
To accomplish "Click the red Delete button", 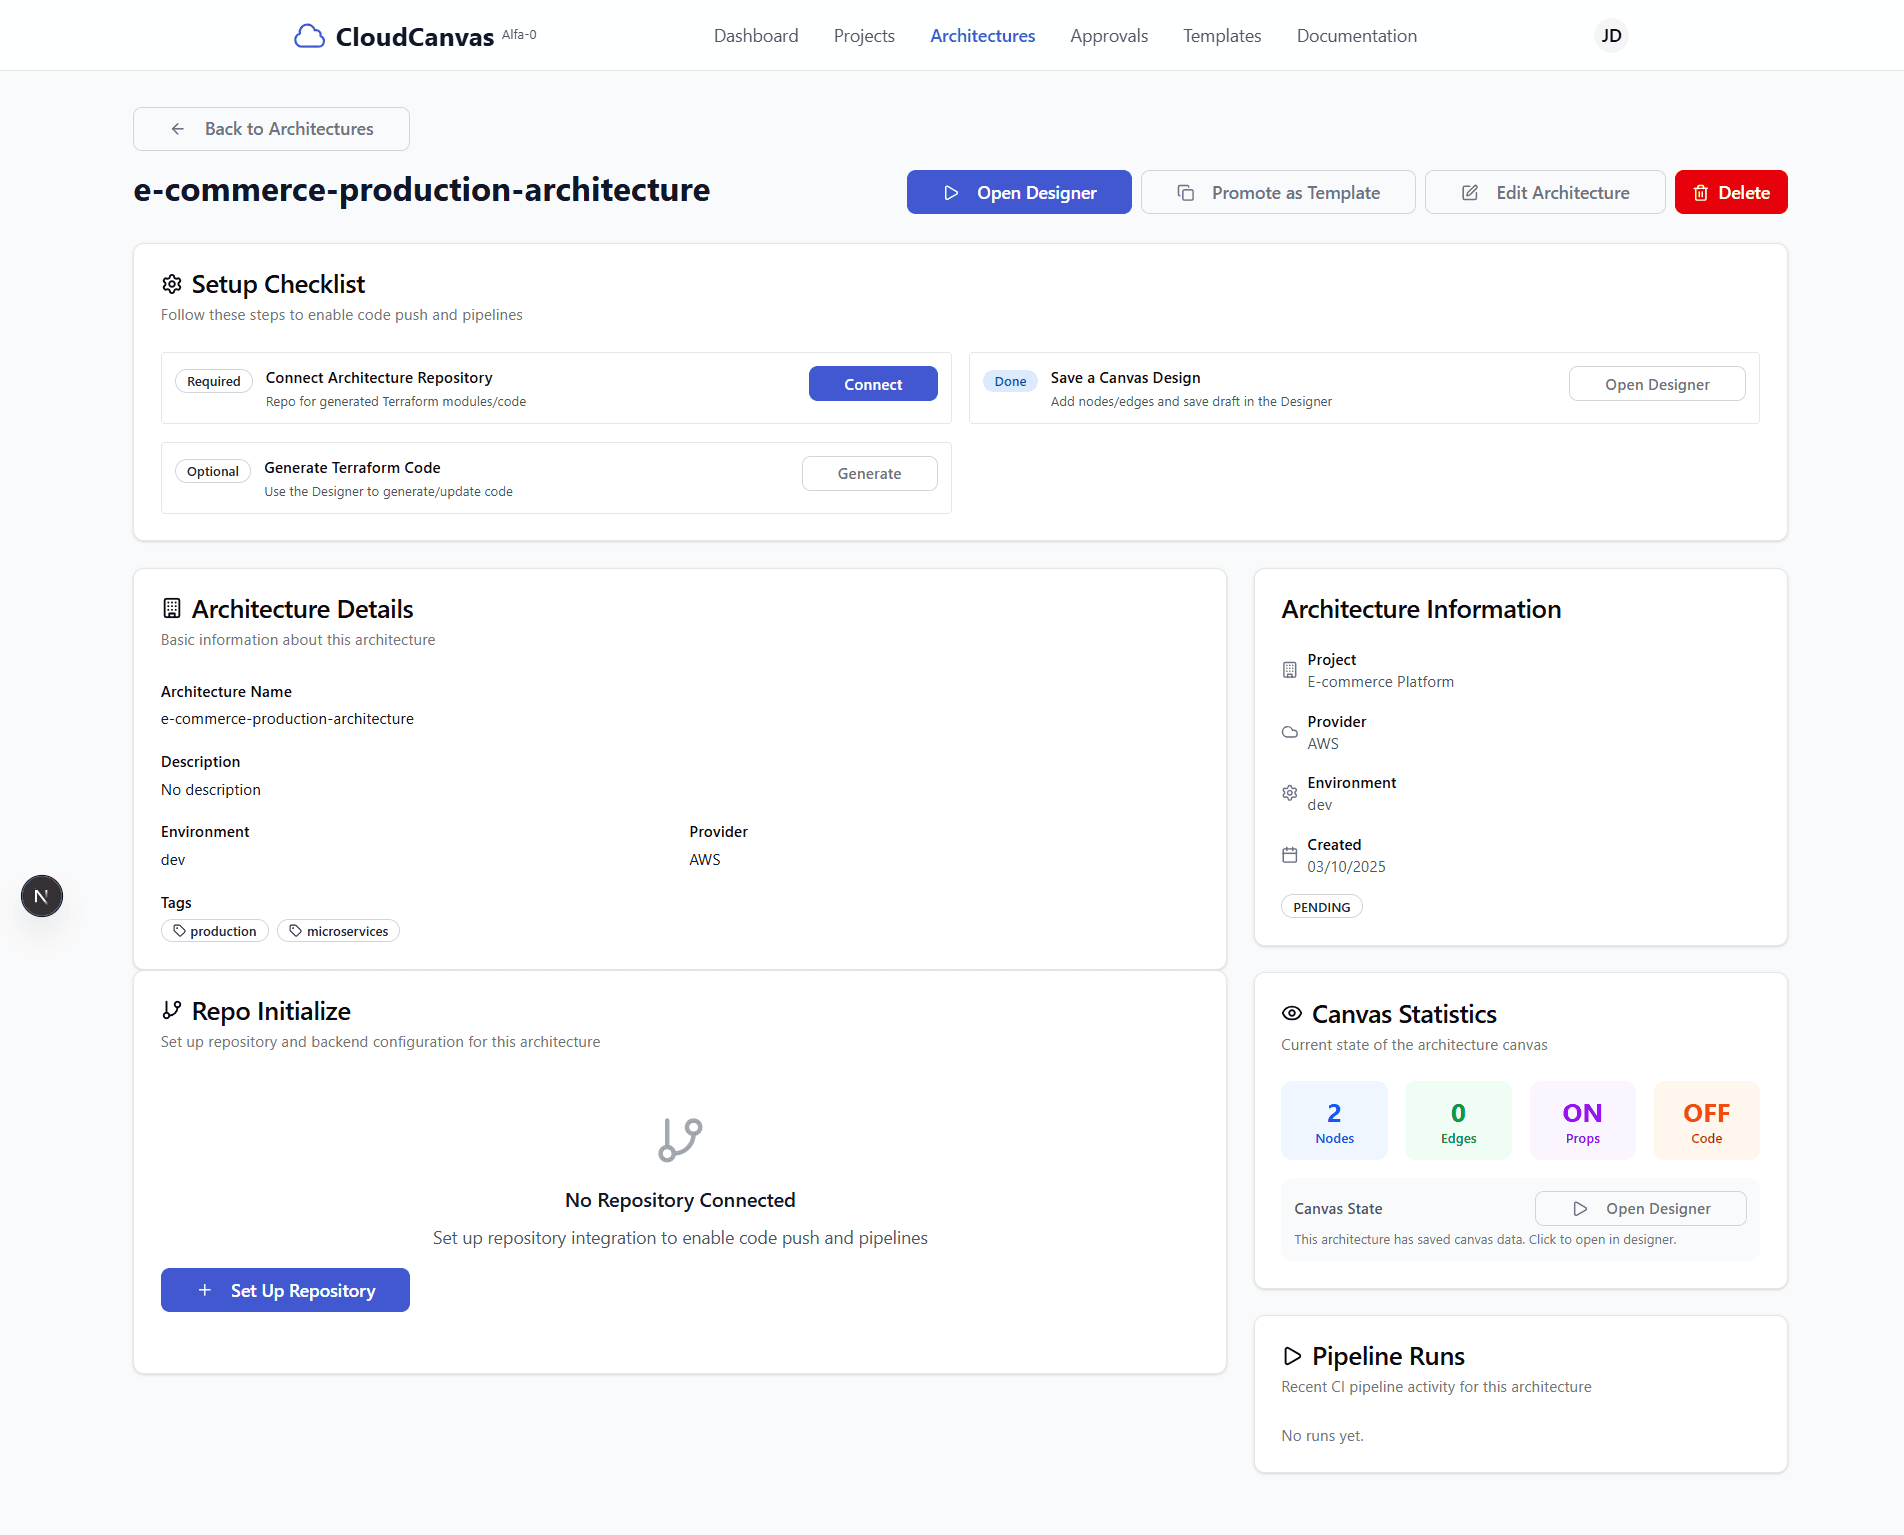I will coord(1731,192).
